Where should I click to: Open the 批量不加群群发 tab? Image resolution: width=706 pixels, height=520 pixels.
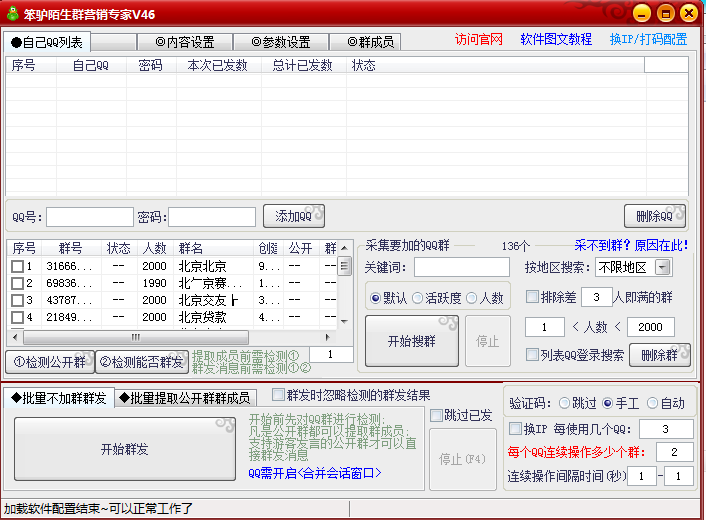(59, 398)
